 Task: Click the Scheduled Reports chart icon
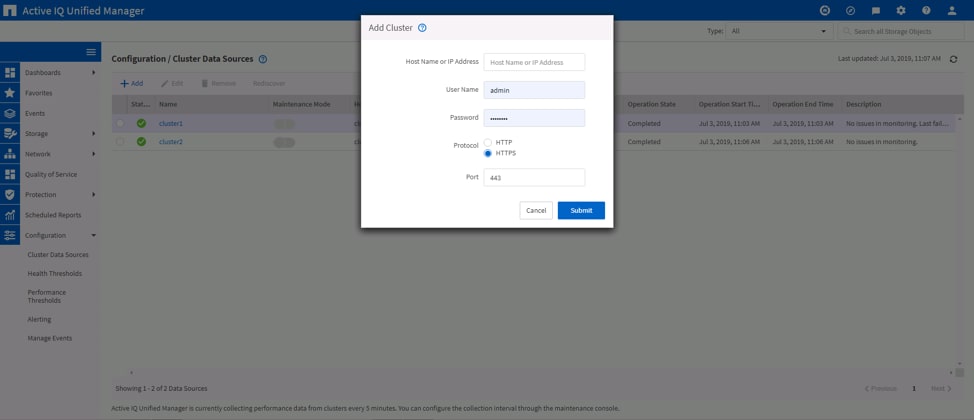coord(10,215)
